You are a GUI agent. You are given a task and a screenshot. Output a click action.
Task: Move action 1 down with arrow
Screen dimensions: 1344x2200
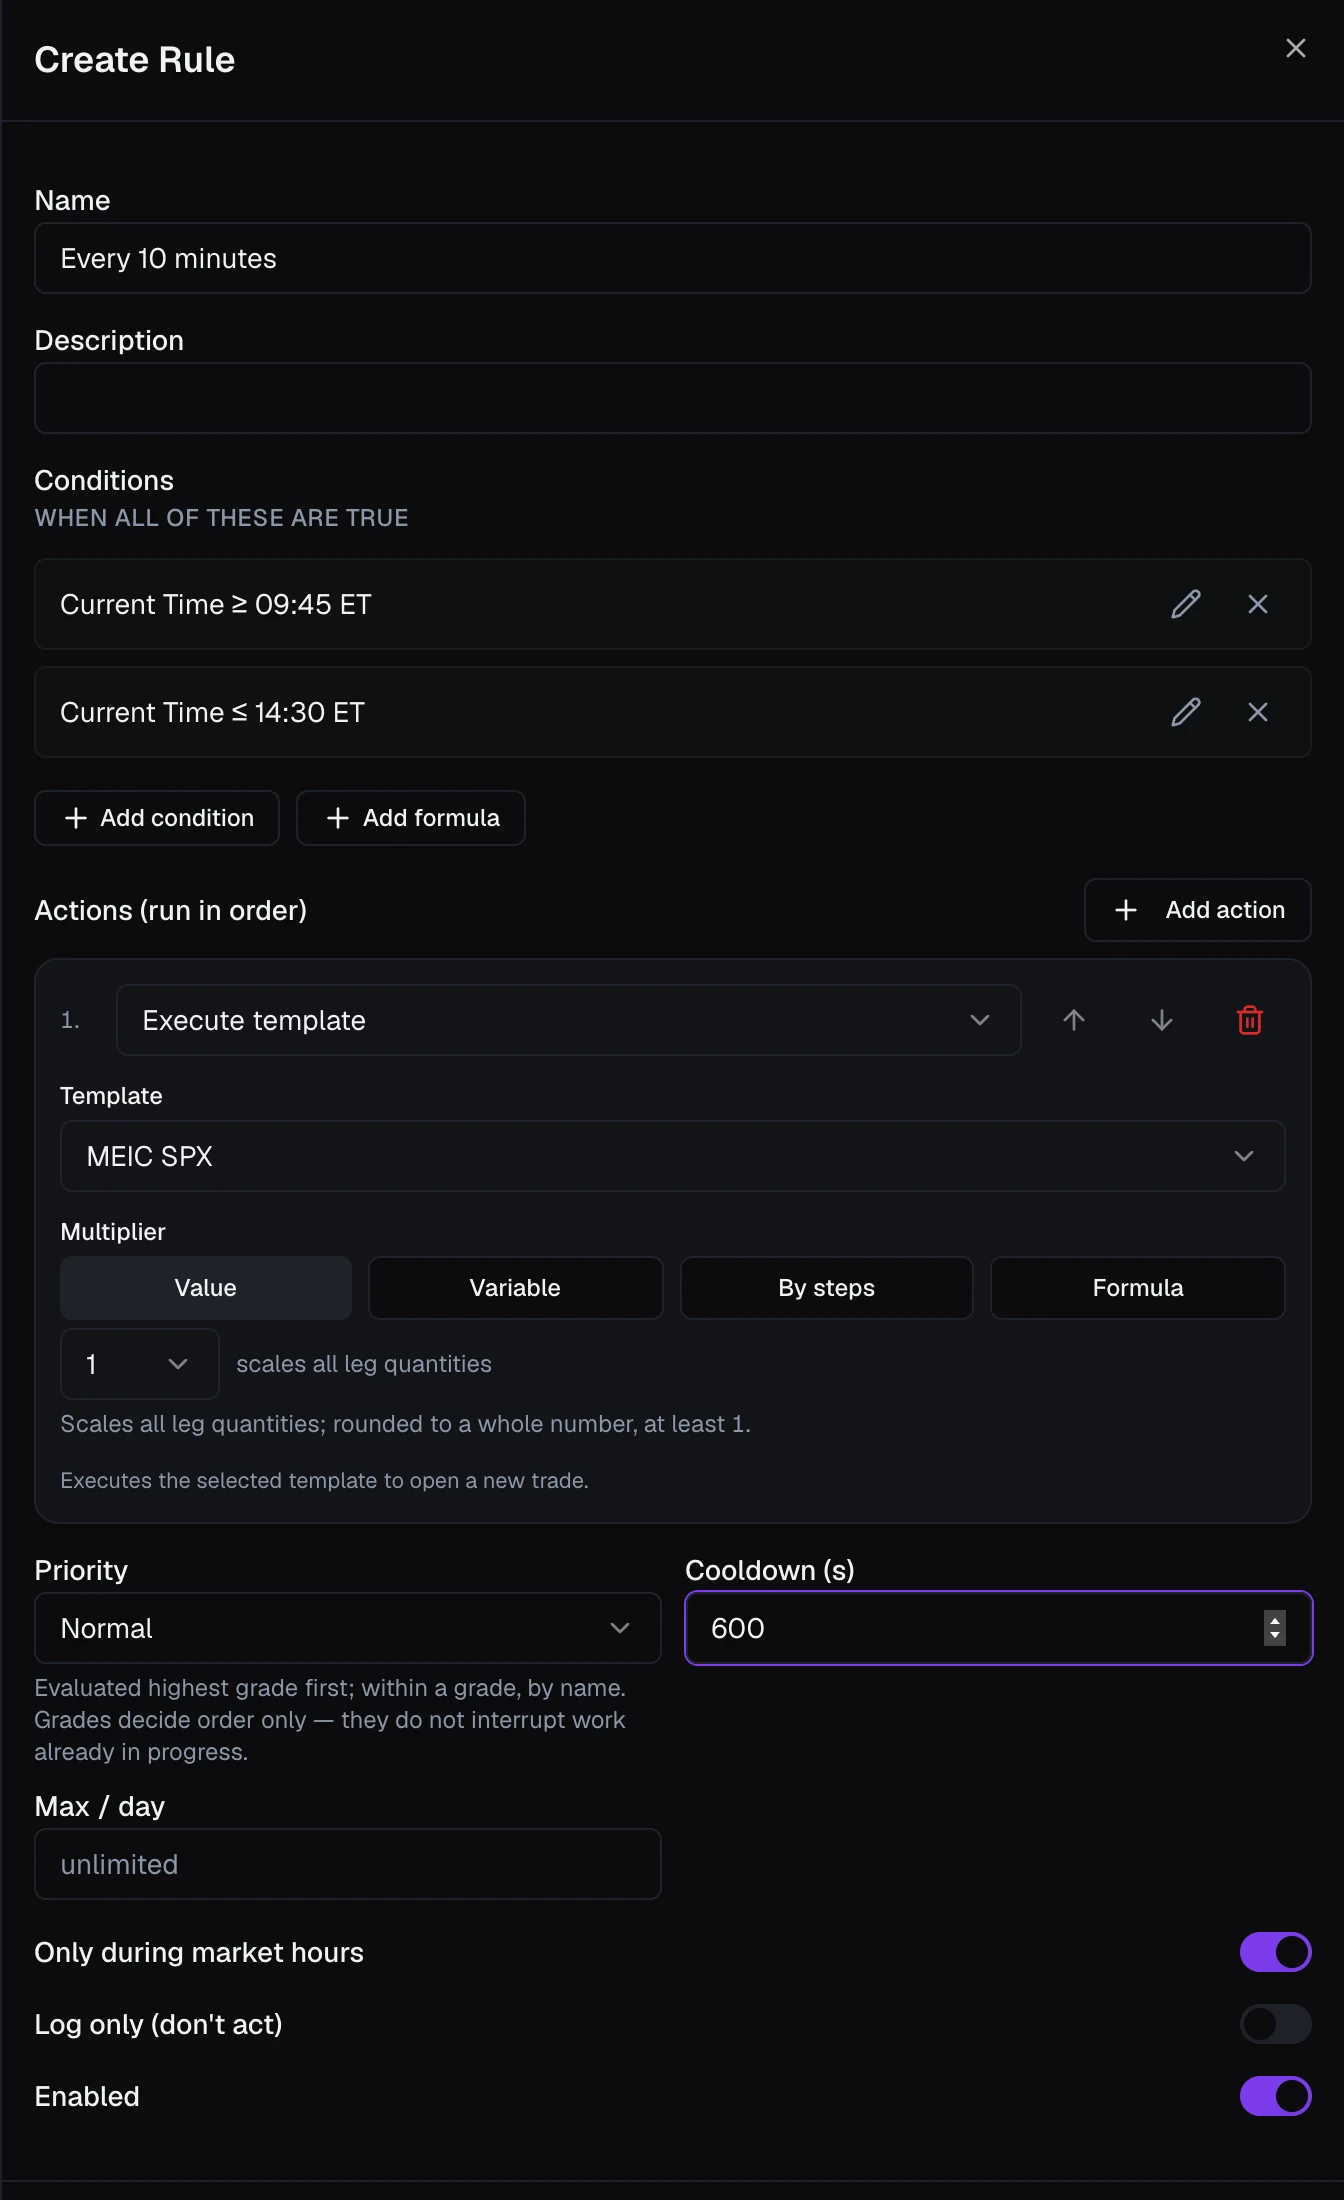click(1162, 1020)
